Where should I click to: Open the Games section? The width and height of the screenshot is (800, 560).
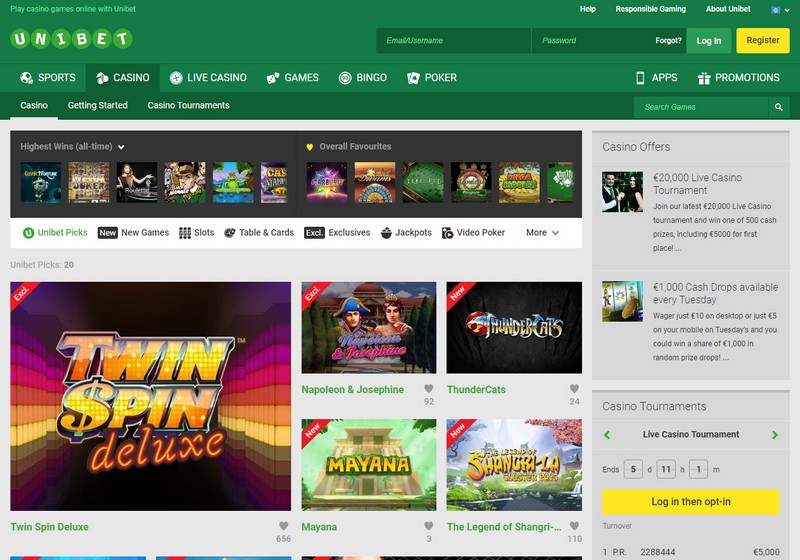pos(293,78)
